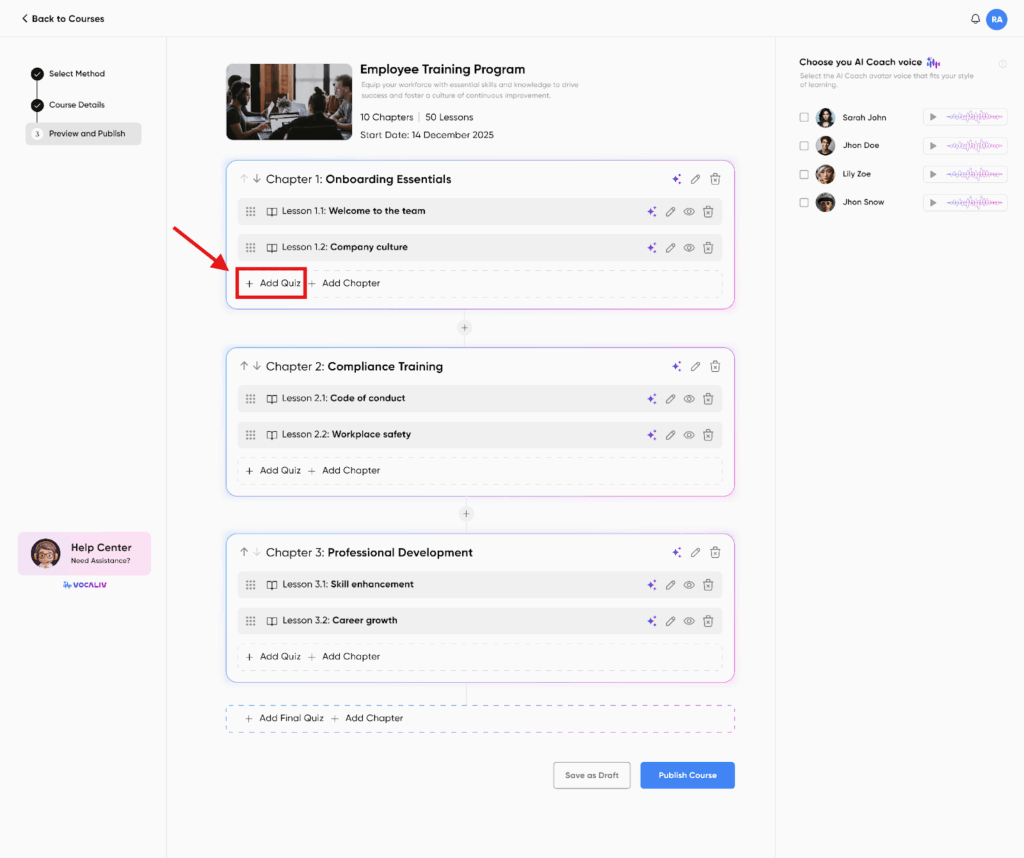The image size is (1024, 858).
Task: Delete Chapter 1 using trash icon
Action: (715, 179)
